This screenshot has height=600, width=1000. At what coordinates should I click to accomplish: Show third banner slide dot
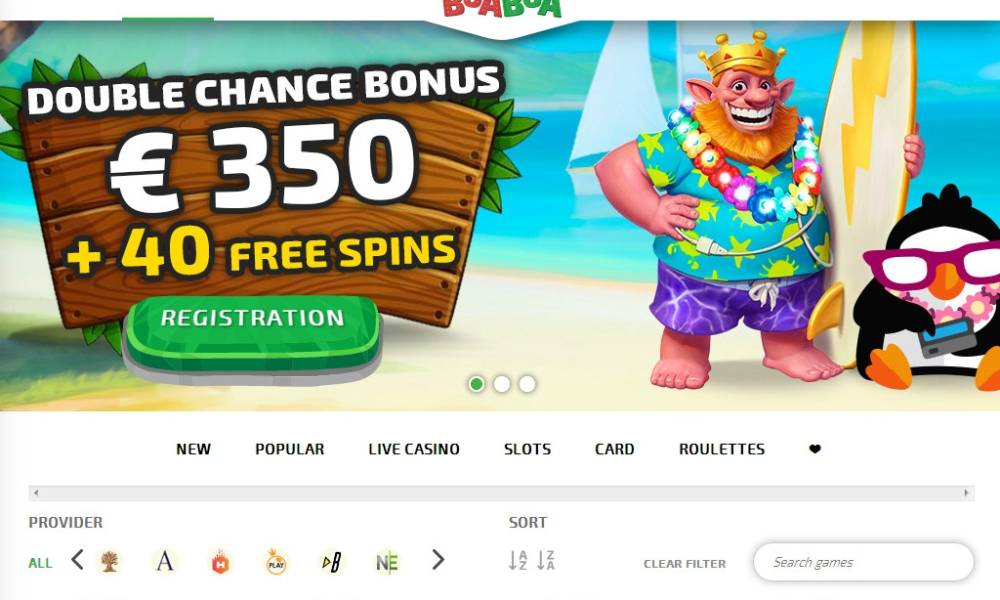click(527, 384)
